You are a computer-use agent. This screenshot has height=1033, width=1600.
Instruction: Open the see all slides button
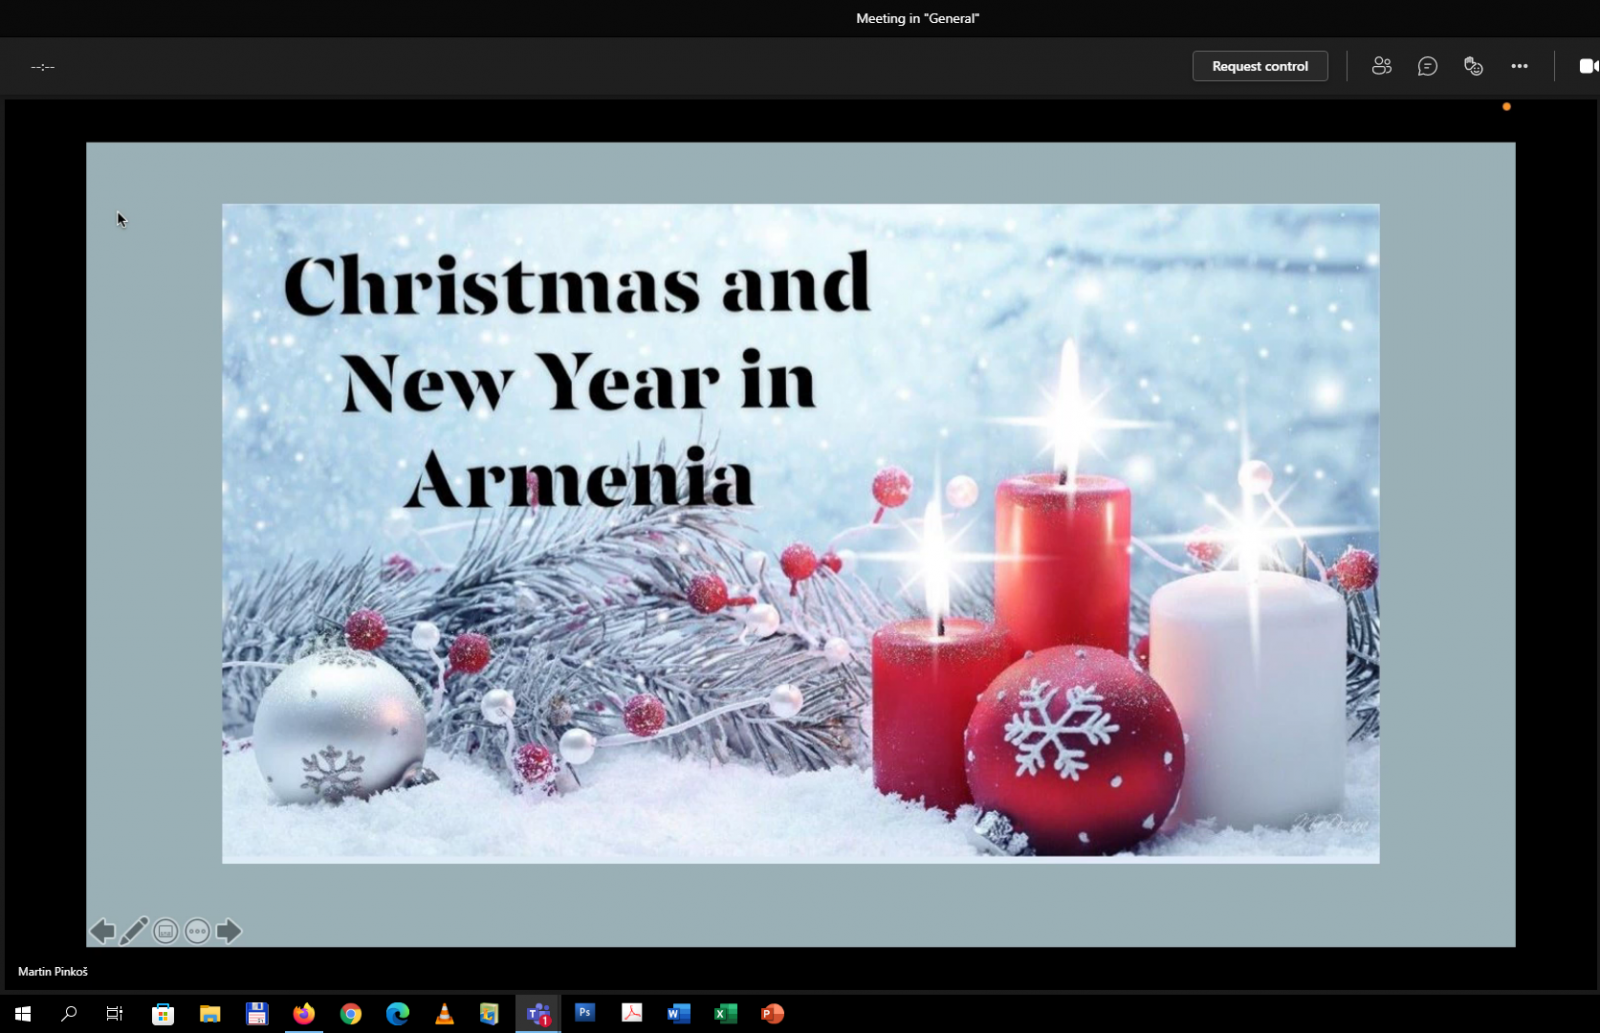click(166, 931)
